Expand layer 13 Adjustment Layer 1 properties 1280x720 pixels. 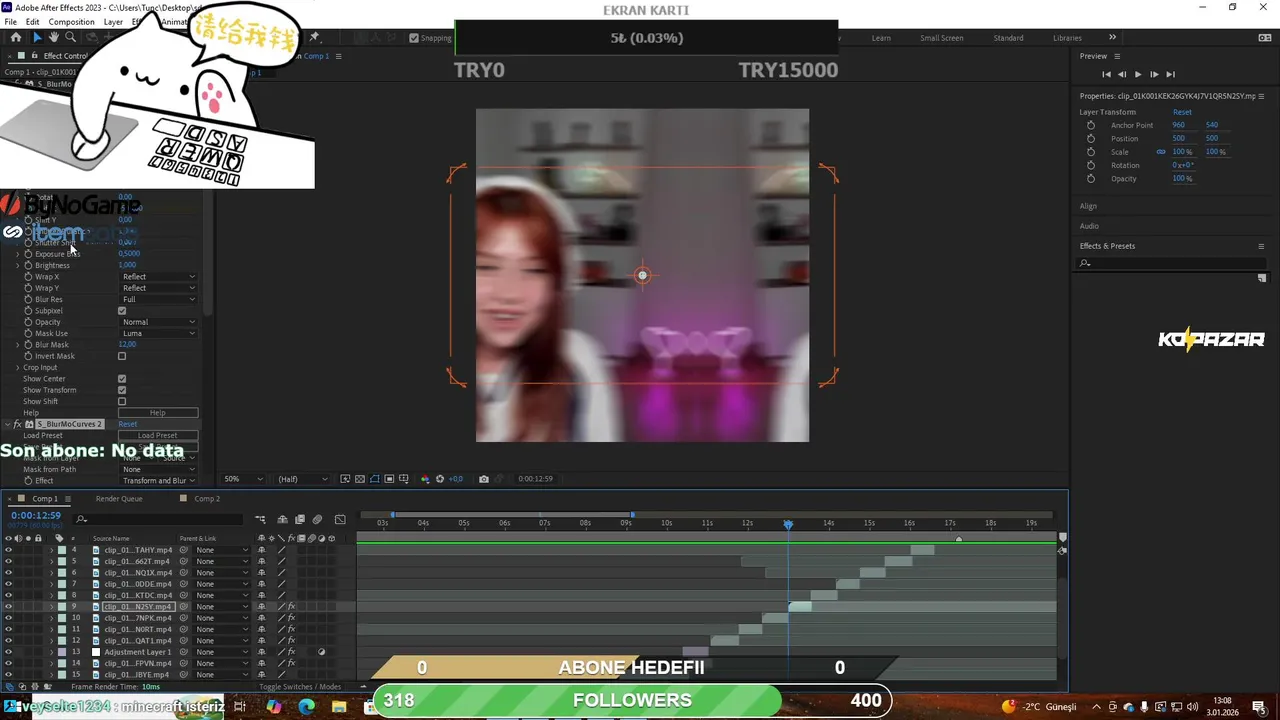click(51, 652)
